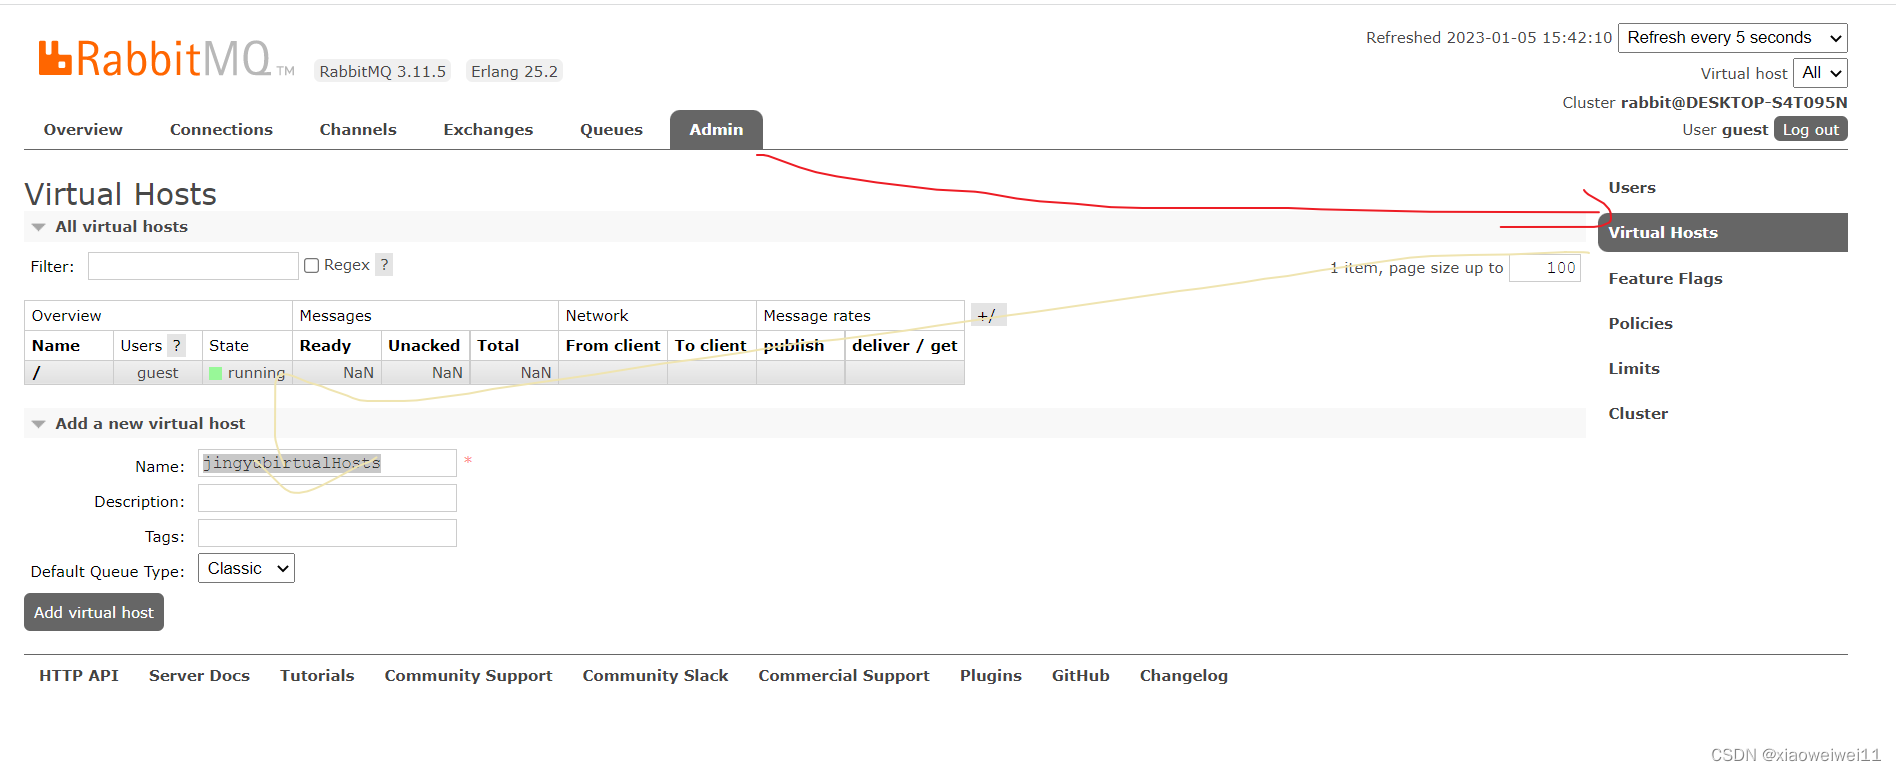
Task: Open the / virtual host row link
Action: [37, 373]
